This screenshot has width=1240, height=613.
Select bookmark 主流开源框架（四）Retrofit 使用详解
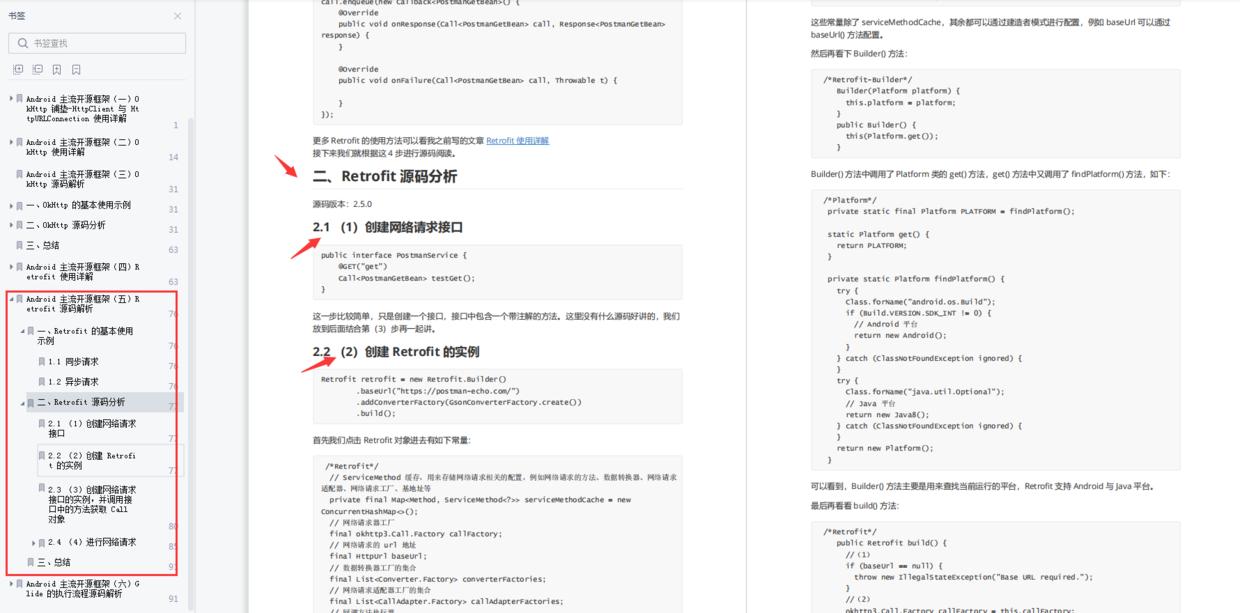click(82, 272)
